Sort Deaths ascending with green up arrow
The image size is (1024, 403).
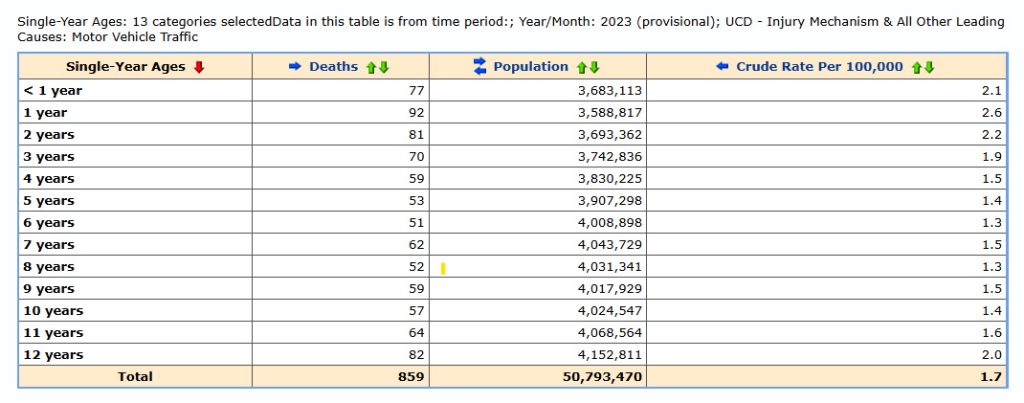pyautogui.click(x=371, y=67)
